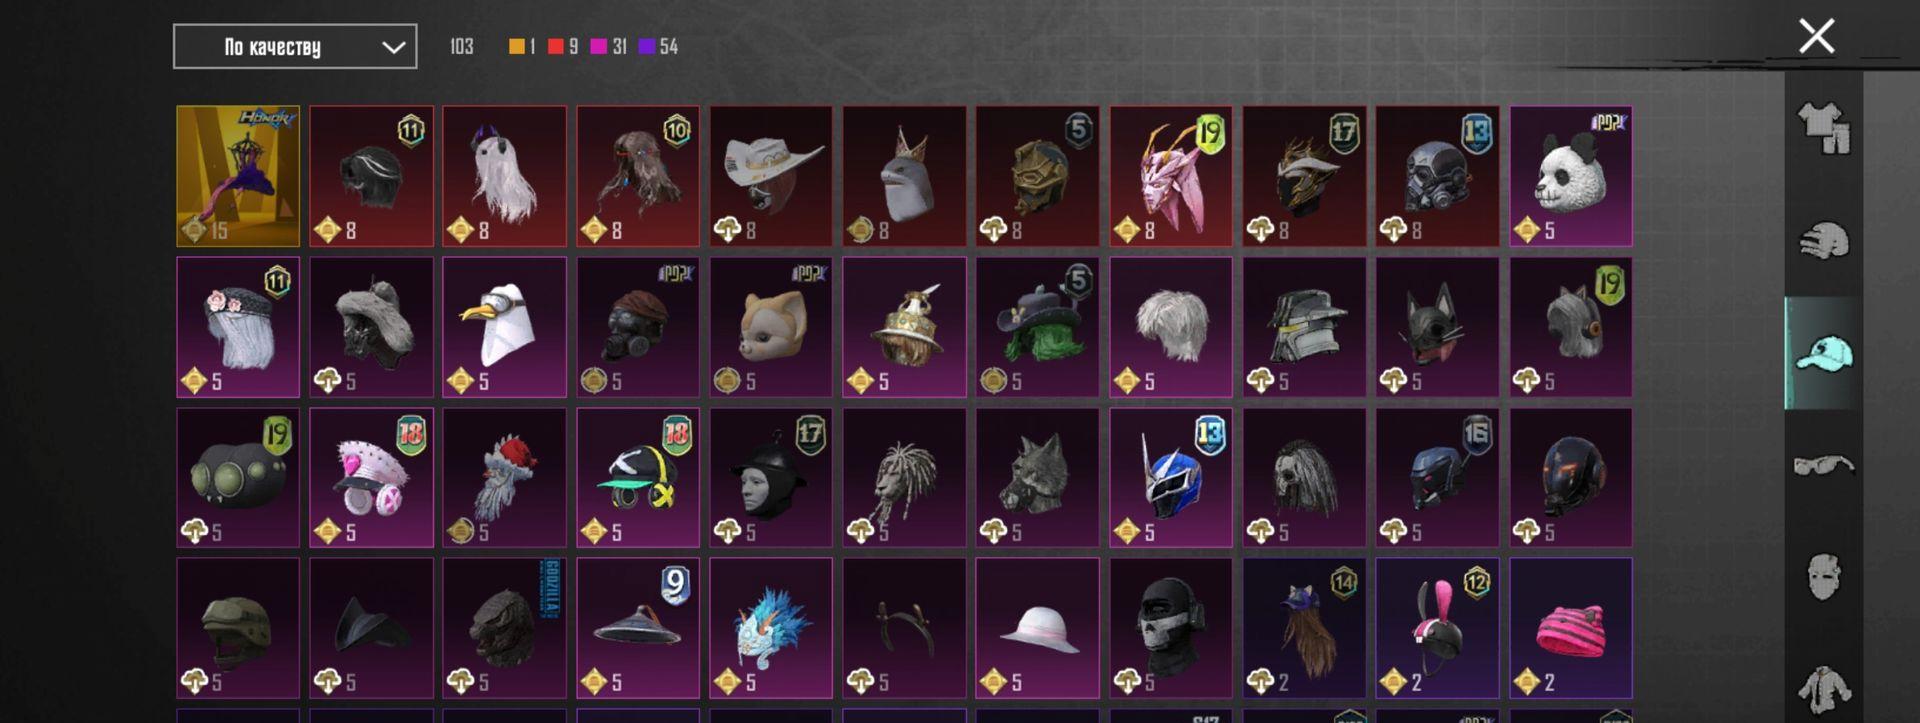The image size is (1920, 723).
Task: Open the face mask category icon
Action: [x=1824, y=577]
